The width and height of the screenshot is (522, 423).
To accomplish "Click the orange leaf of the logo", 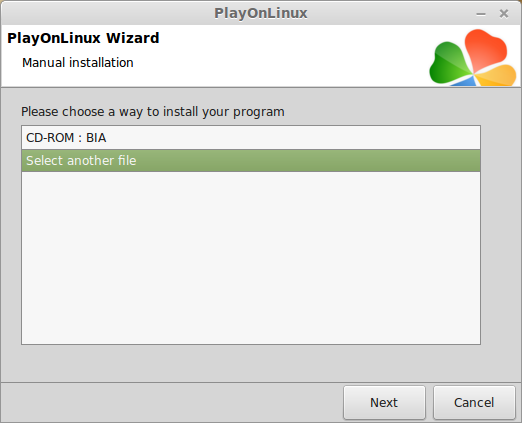I will [496, 76].
